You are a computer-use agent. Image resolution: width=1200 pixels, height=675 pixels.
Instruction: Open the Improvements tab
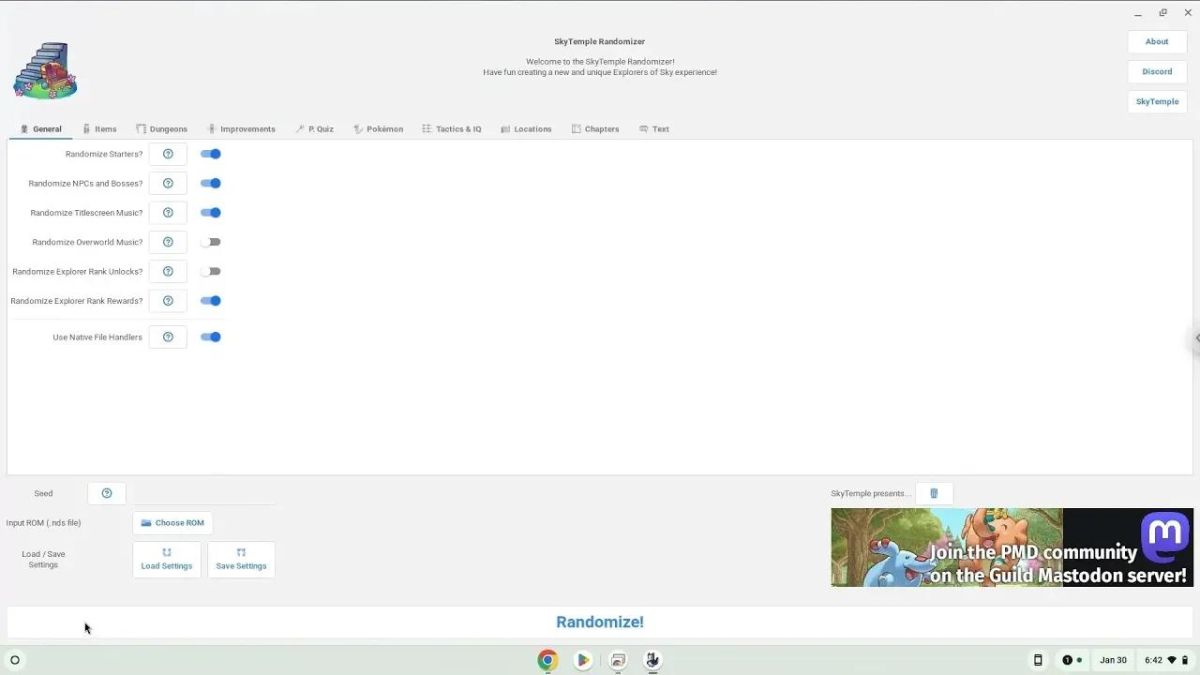(x=241, y=129)
